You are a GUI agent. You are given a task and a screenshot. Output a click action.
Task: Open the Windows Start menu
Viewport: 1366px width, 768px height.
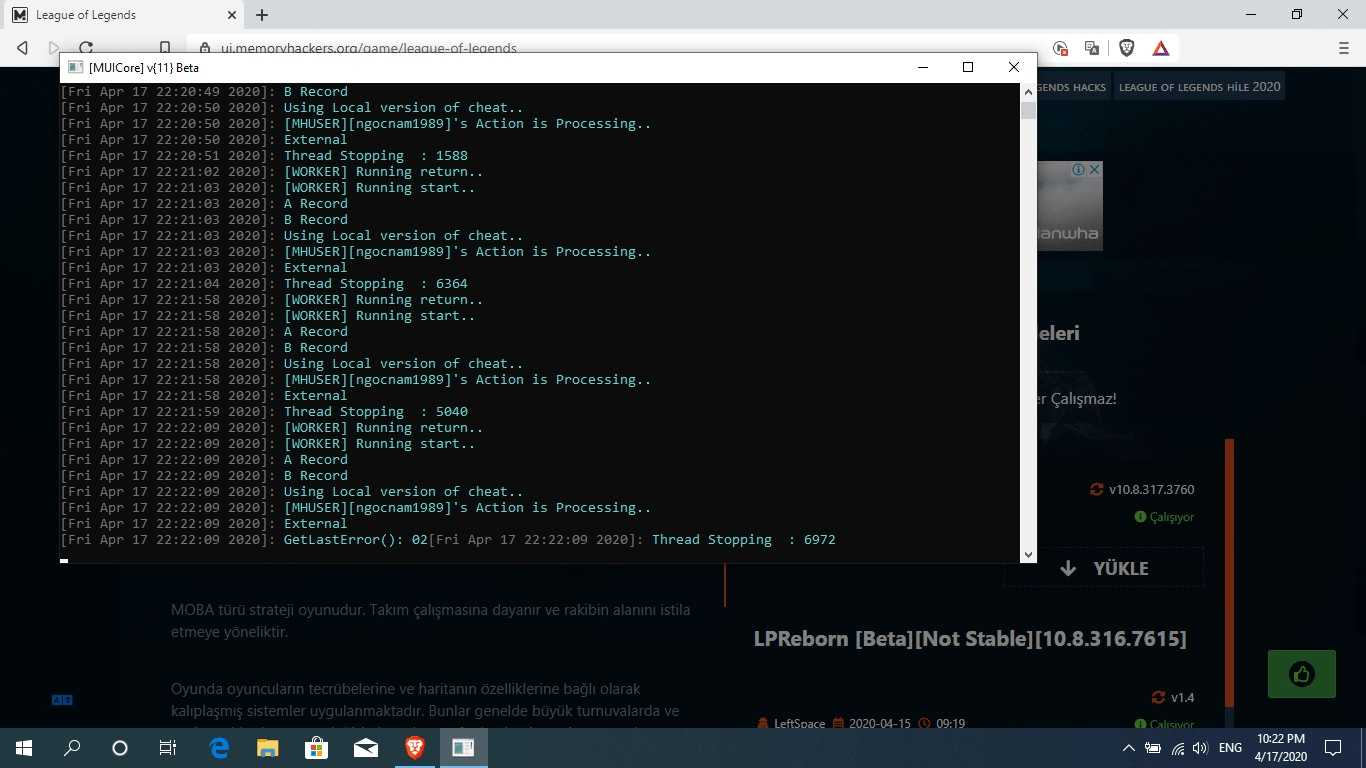click(23, 748)
